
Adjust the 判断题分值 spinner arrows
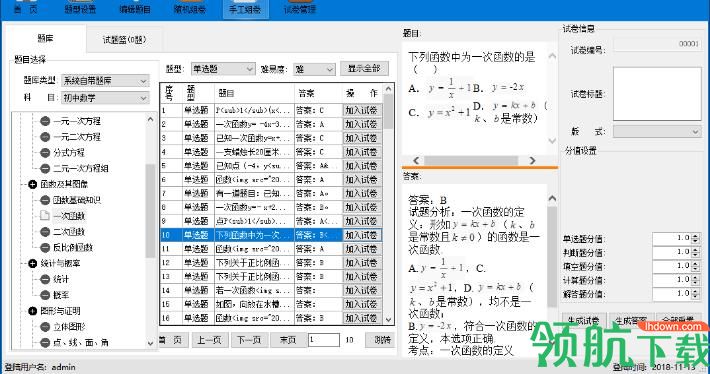click(696, 252)
